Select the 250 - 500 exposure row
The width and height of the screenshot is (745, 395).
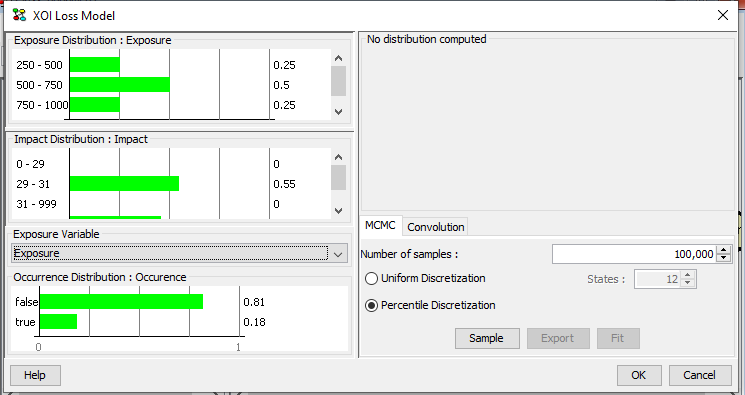tap(171, 65)
